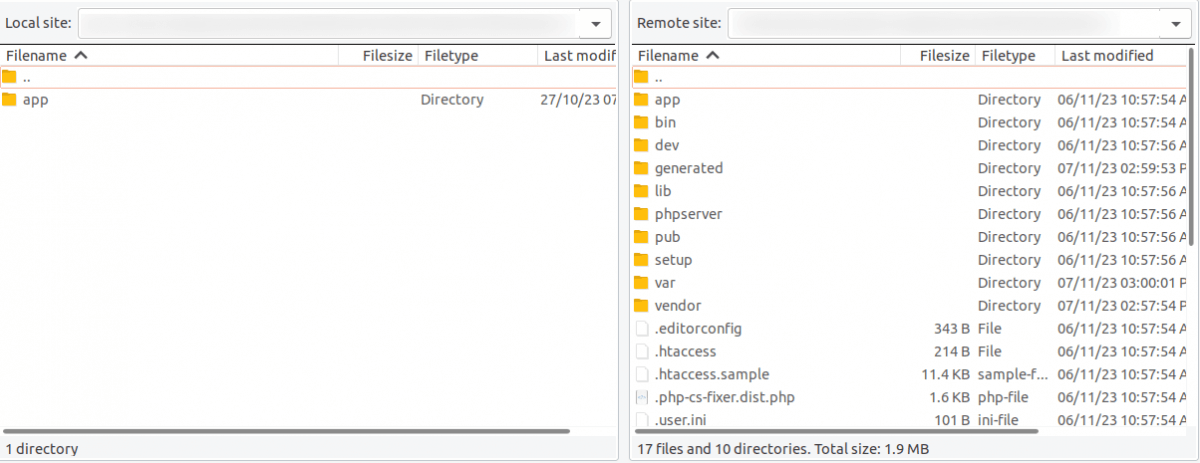Click the remote parent directory folder icon
Screen dimensions: 1200x463
coord(641,77)
